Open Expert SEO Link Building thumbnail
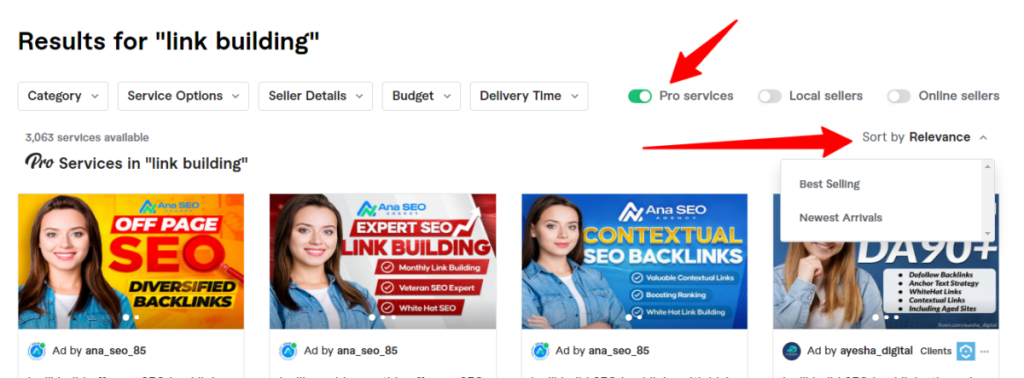Image resolution: width=1024 pixels, height=378 pixels. click(x=383, y=261)
